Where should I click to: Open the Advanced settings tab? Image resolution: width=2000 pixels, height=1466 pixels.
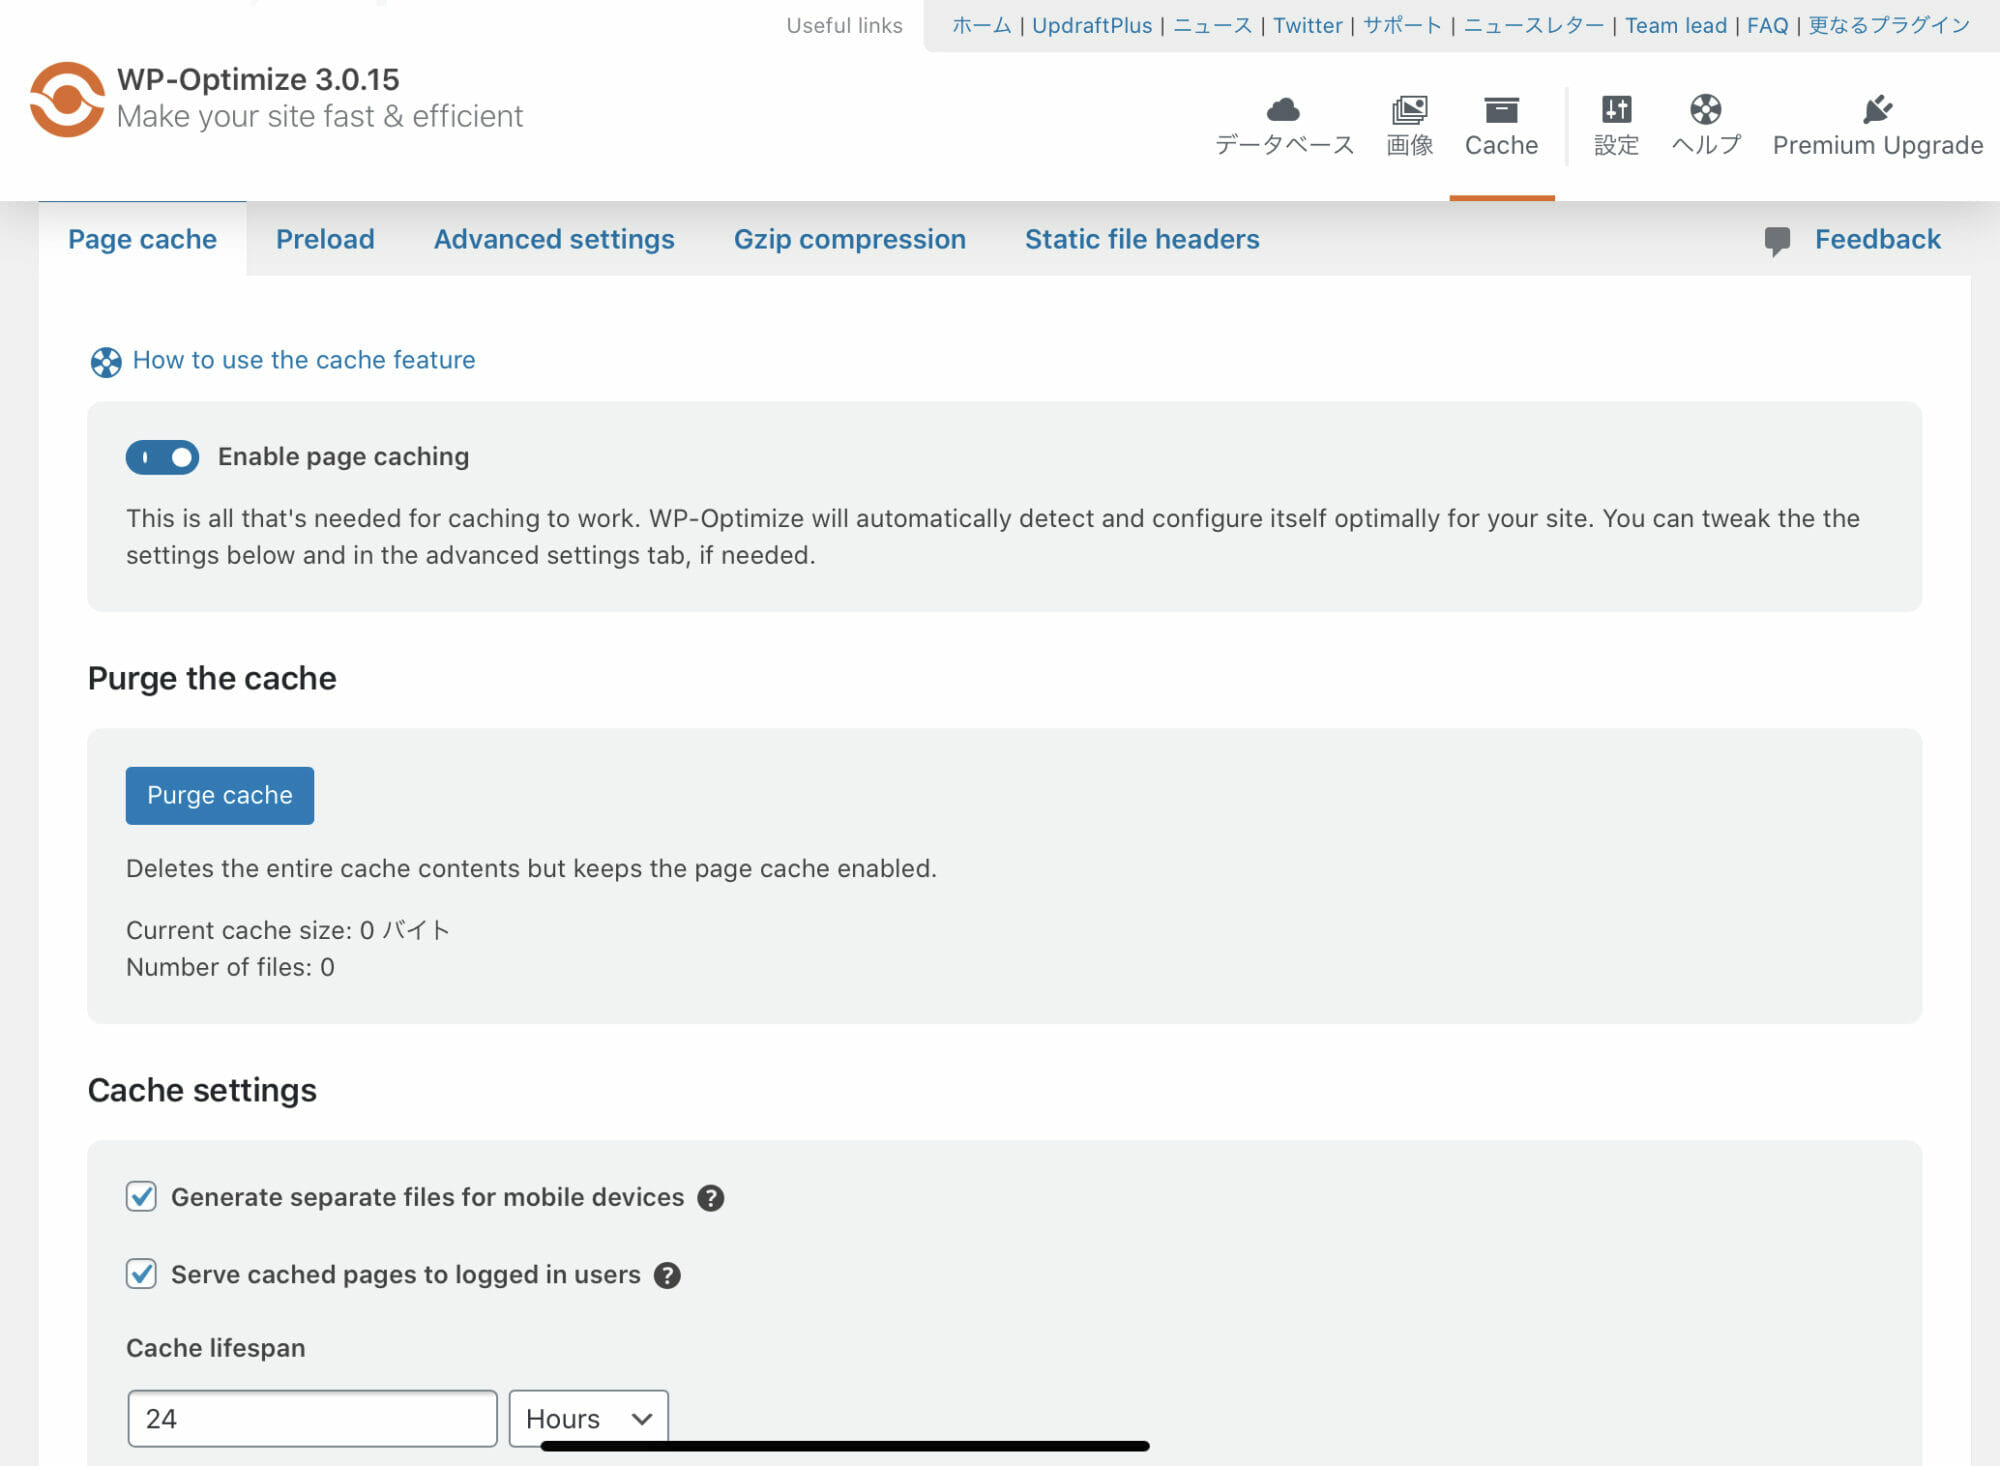(554, 239)
